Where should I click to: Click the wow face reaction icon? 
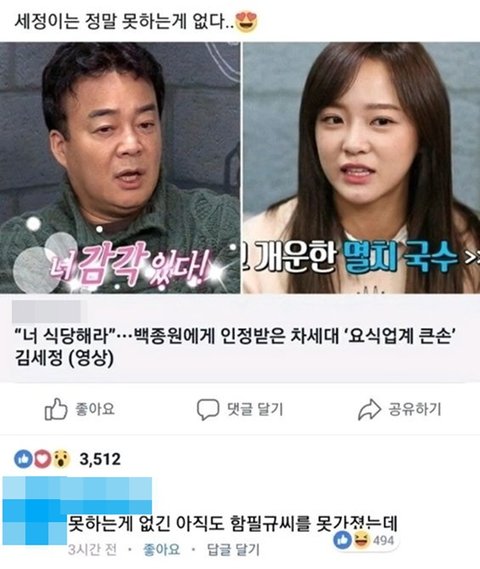pyautogui.click(x=61, y=459)
